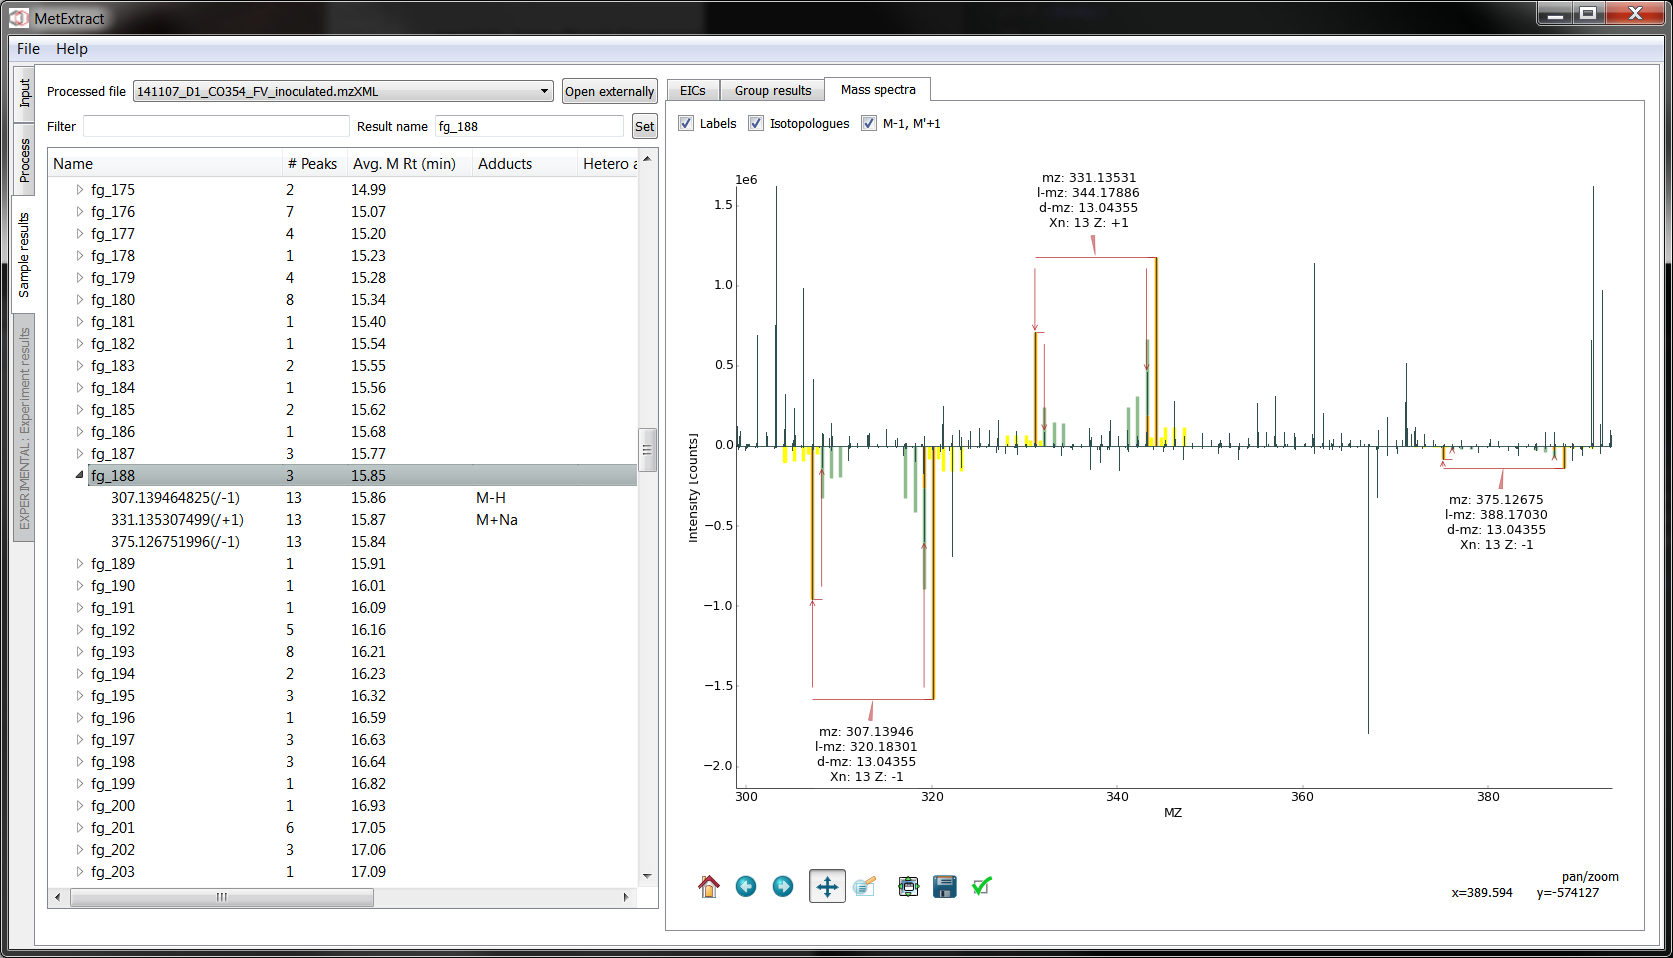Viewport: 1673px width, 958px height.
Task: Click the green checkmark edit-parameters icon
Action: (982, 886)
